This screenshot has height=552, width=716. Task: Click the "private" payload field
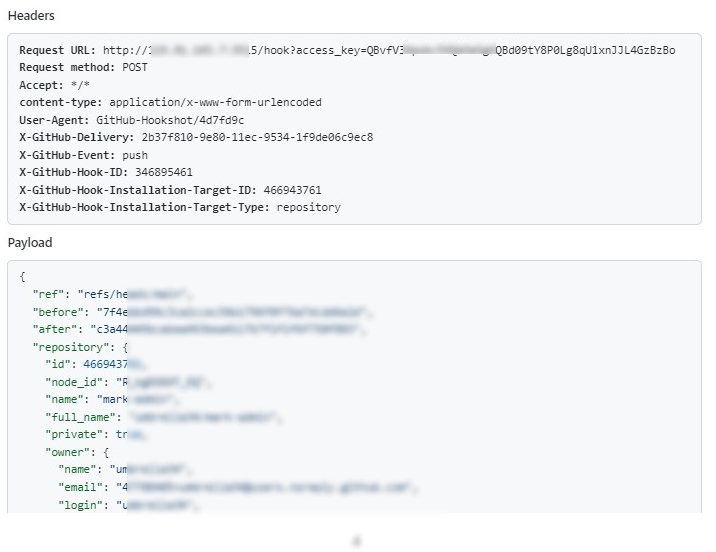point(95,434)
